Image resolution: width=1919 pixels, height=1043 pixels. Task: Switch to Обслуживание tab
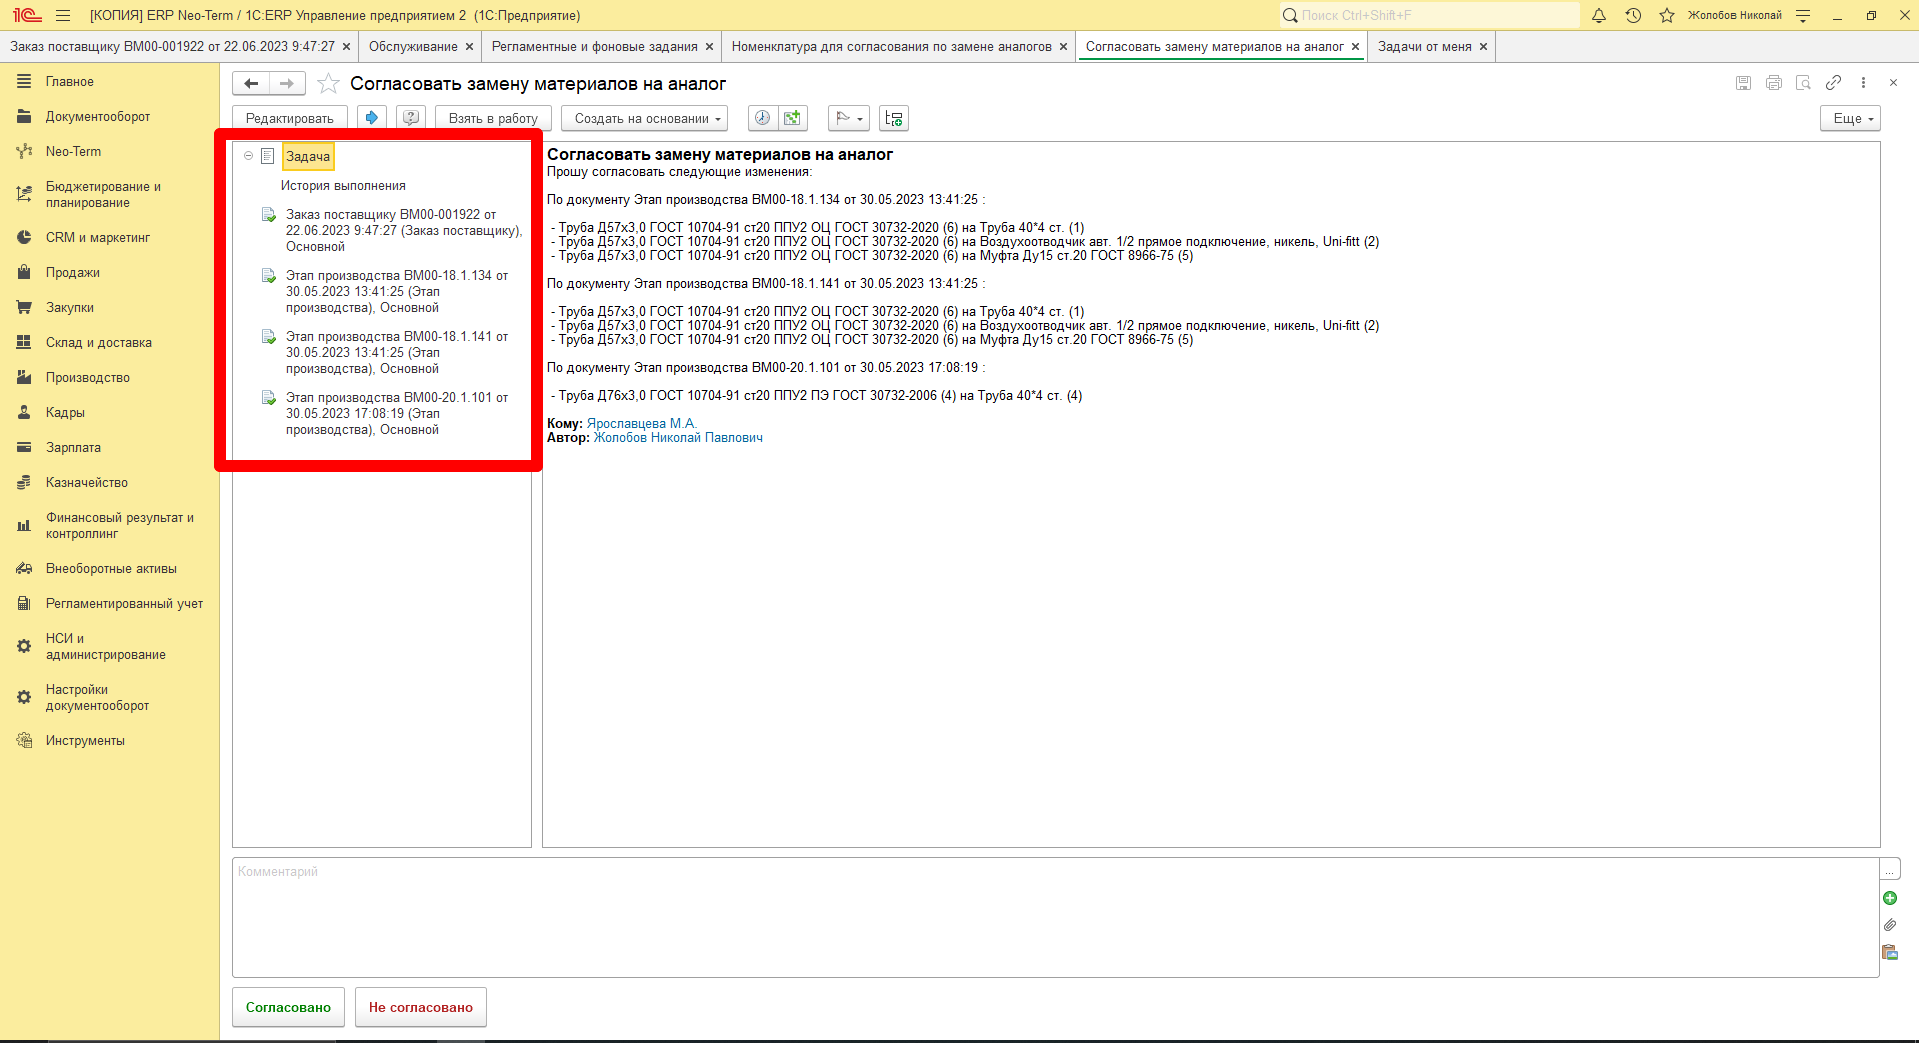[x=413, y=47]
